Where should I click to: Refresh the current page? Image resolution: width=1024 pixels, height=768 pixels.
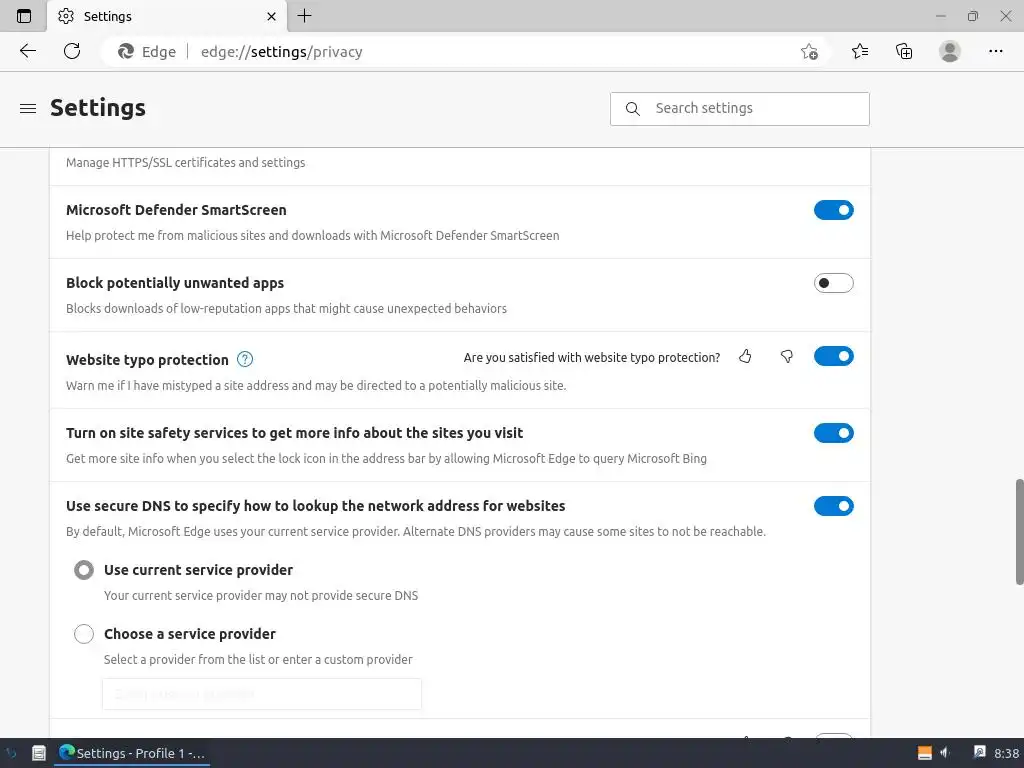(72, 51)
